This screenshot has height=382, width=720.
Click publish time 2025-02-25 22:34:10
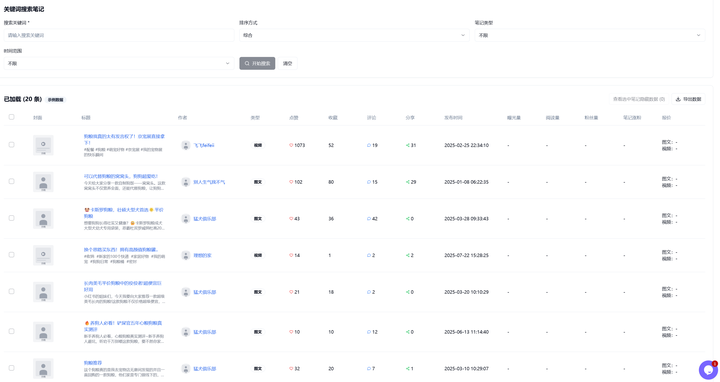pos(466,145)
